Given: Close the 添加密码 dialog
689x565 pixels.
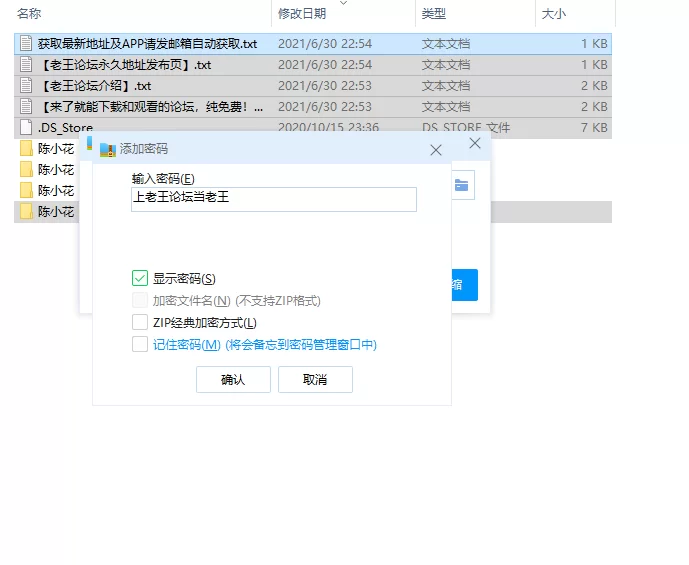Looking at the screenshot, I should [x=436, y=150].
